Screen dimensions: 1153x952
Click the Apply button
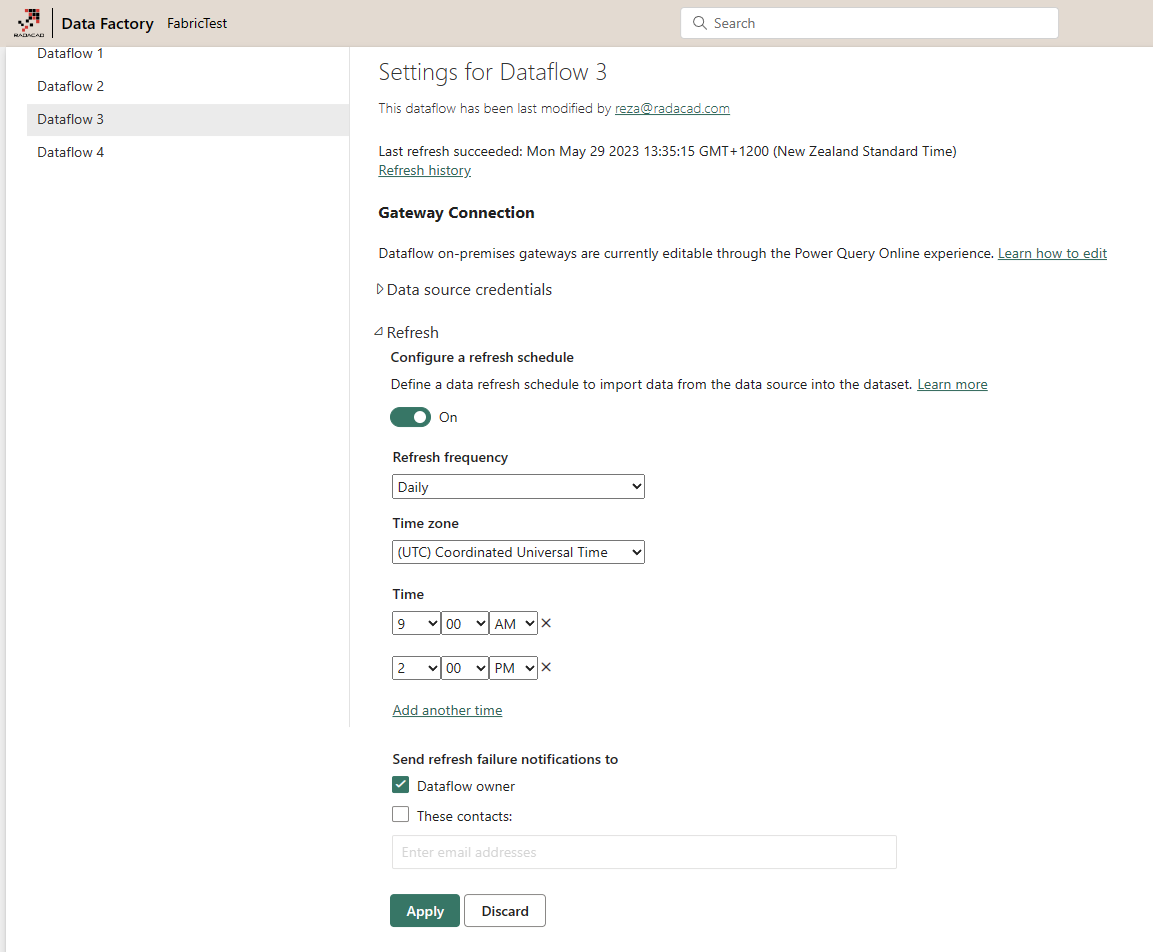click(x=425, y=911)
